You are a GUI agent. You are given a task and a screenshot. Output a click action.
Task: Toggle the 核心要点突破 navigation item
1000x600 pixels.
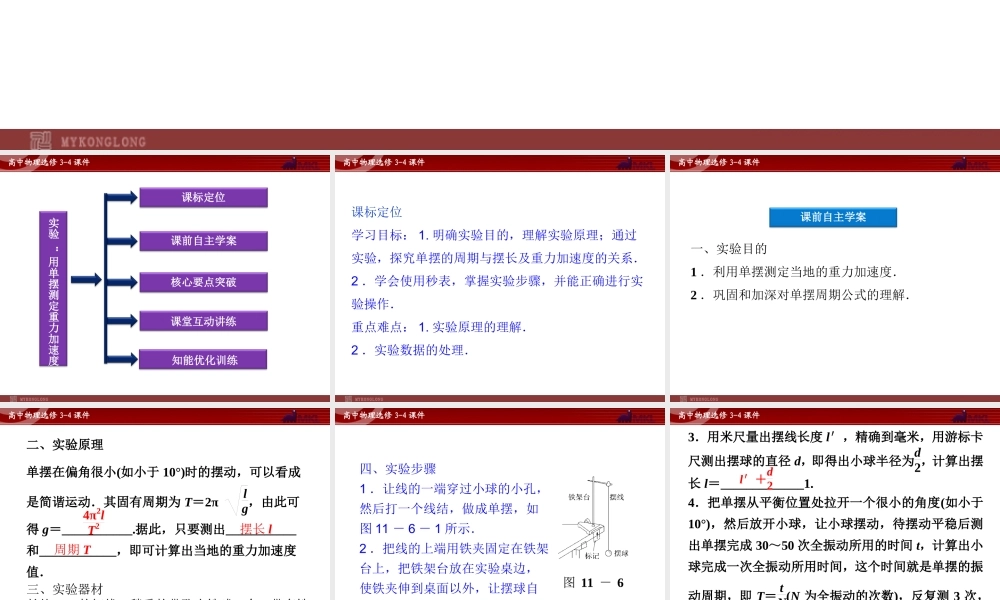point(204,280)
